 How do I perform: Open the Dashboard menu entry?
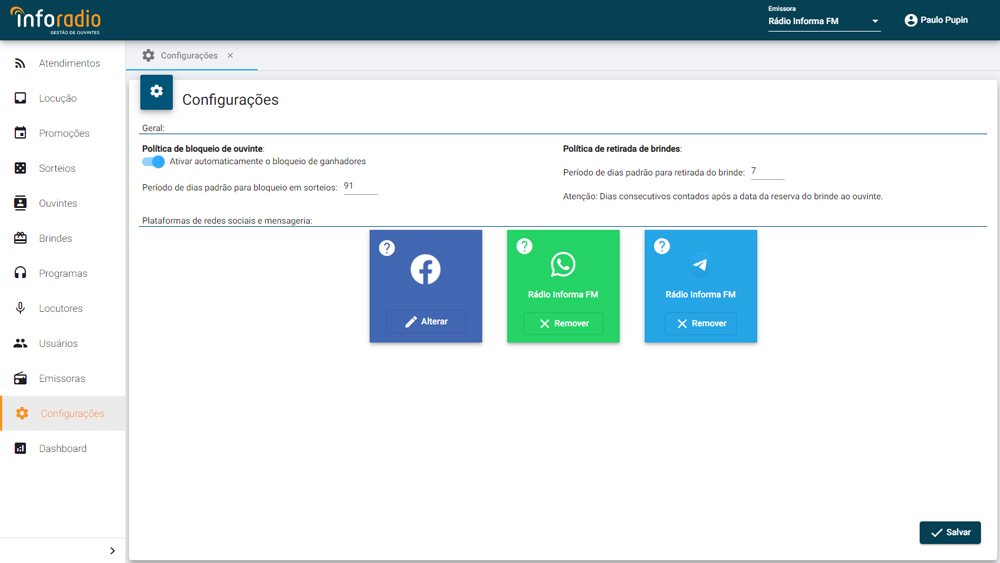pyautogui.click(x=62, y=448)
